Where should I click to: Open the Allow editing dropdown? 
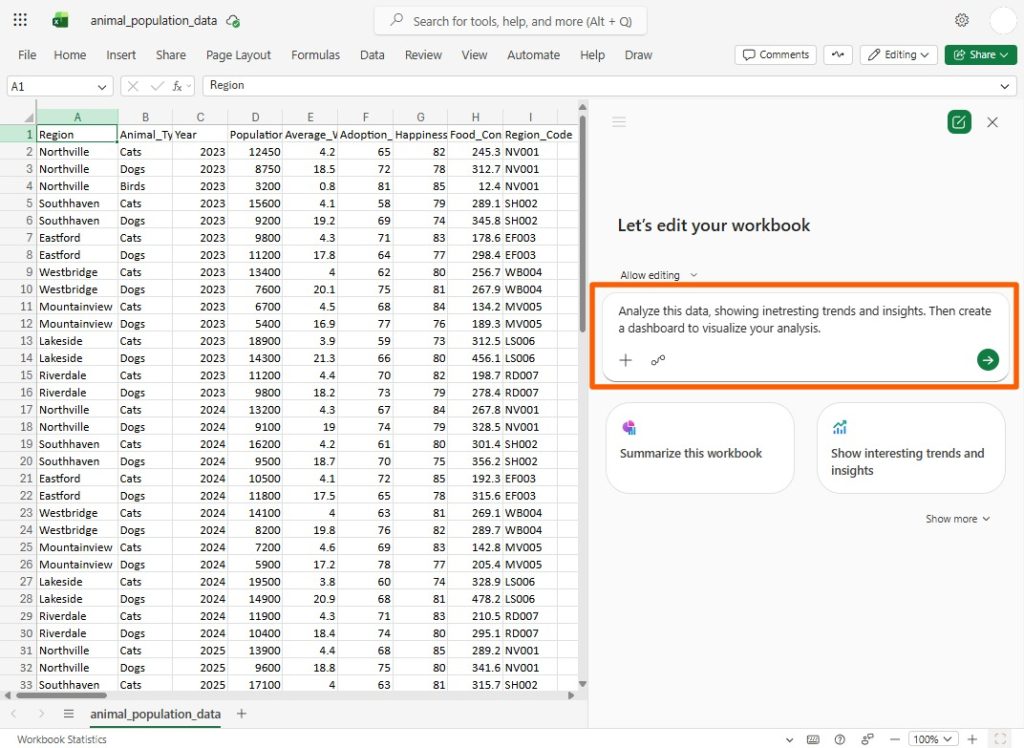coord(658,275)
